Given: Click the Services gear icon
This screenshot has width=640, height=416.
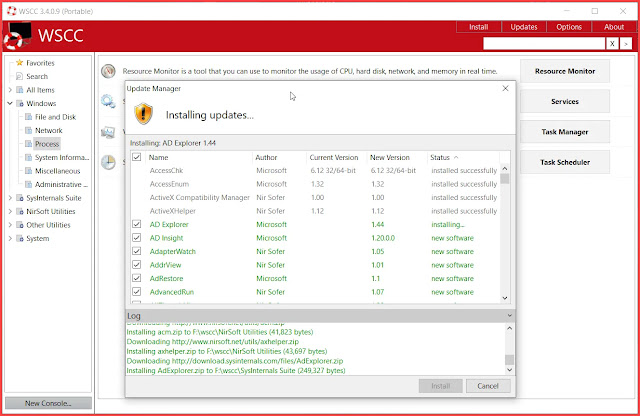Looking at the screenshot, I should click(x=108, y=101).
